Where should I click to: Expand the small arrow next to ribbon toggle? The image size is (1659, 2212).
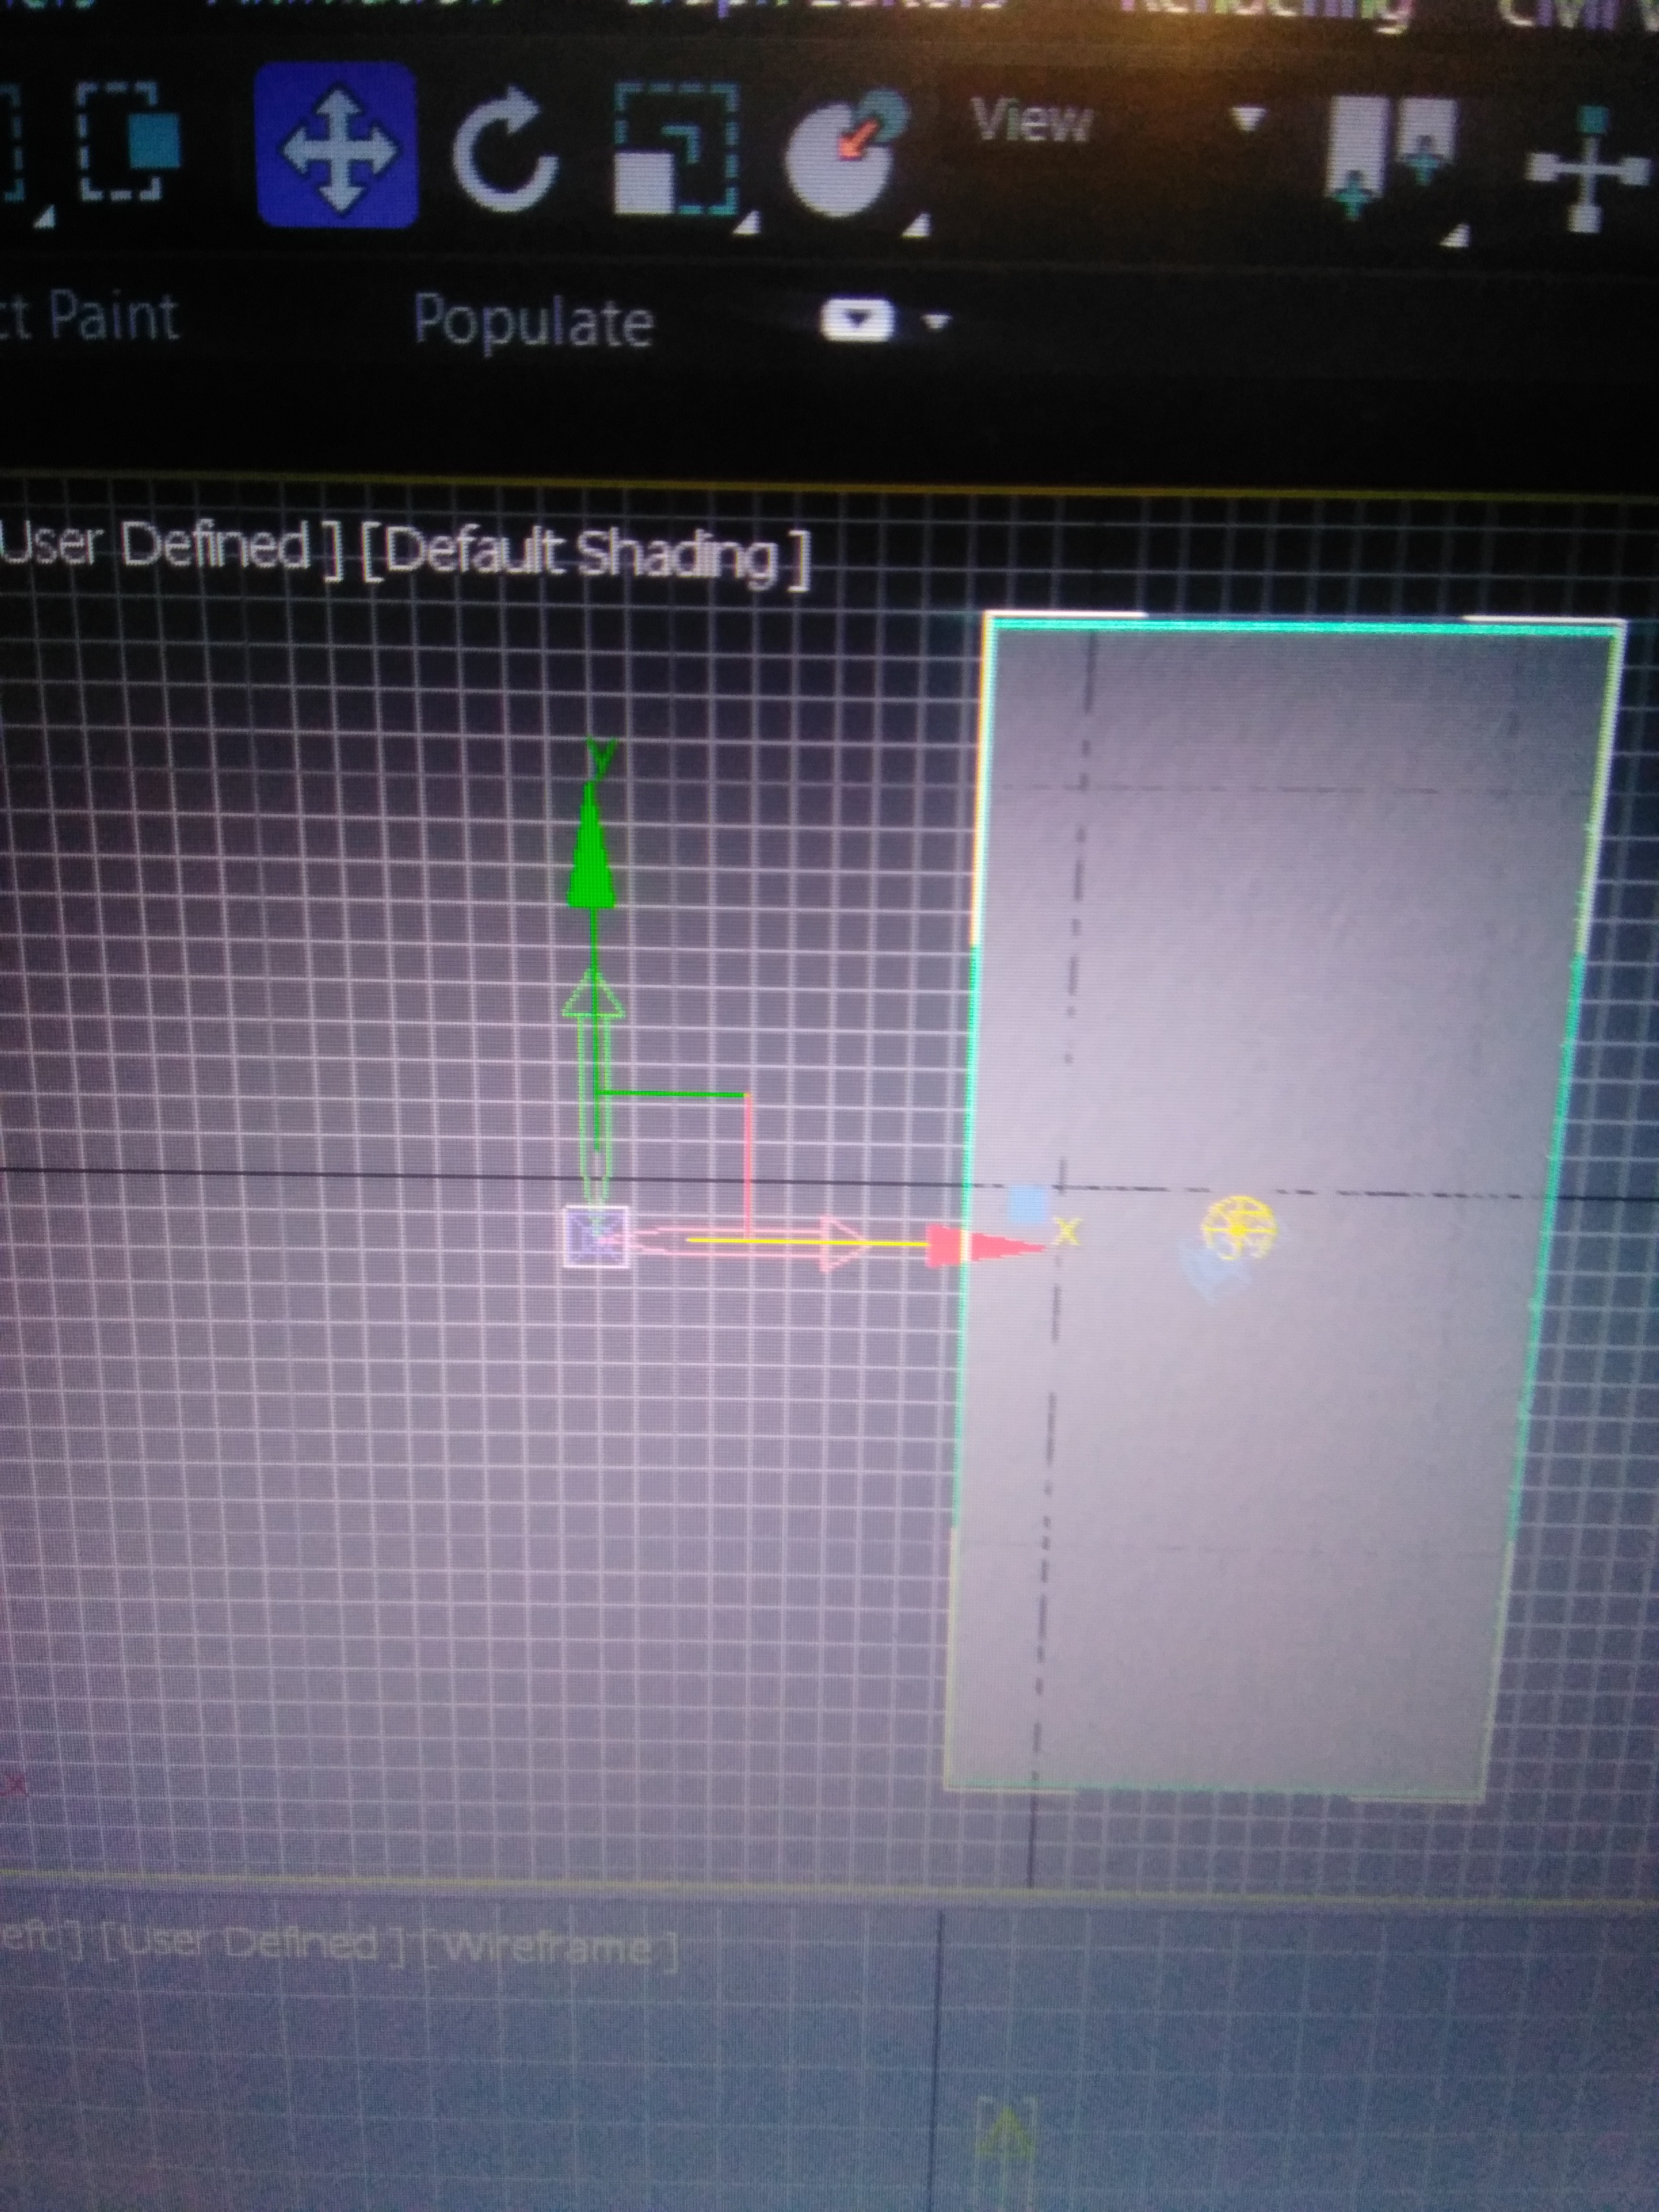click(x=937, y=321)
